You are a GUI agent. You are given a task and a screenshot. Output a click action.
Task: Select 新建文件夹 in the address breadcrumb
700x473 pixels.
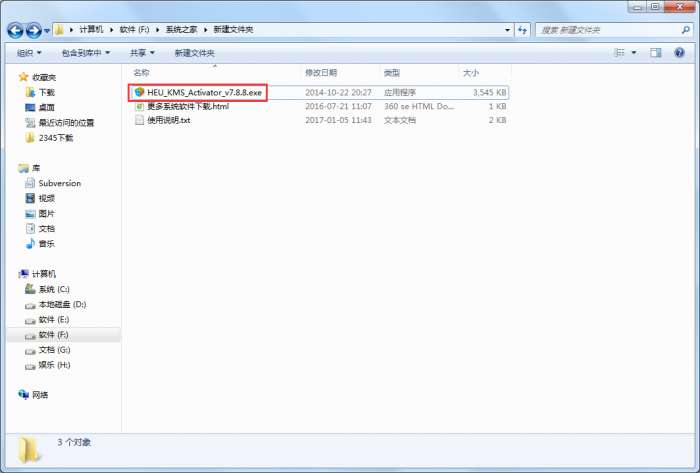pos(233,29)
